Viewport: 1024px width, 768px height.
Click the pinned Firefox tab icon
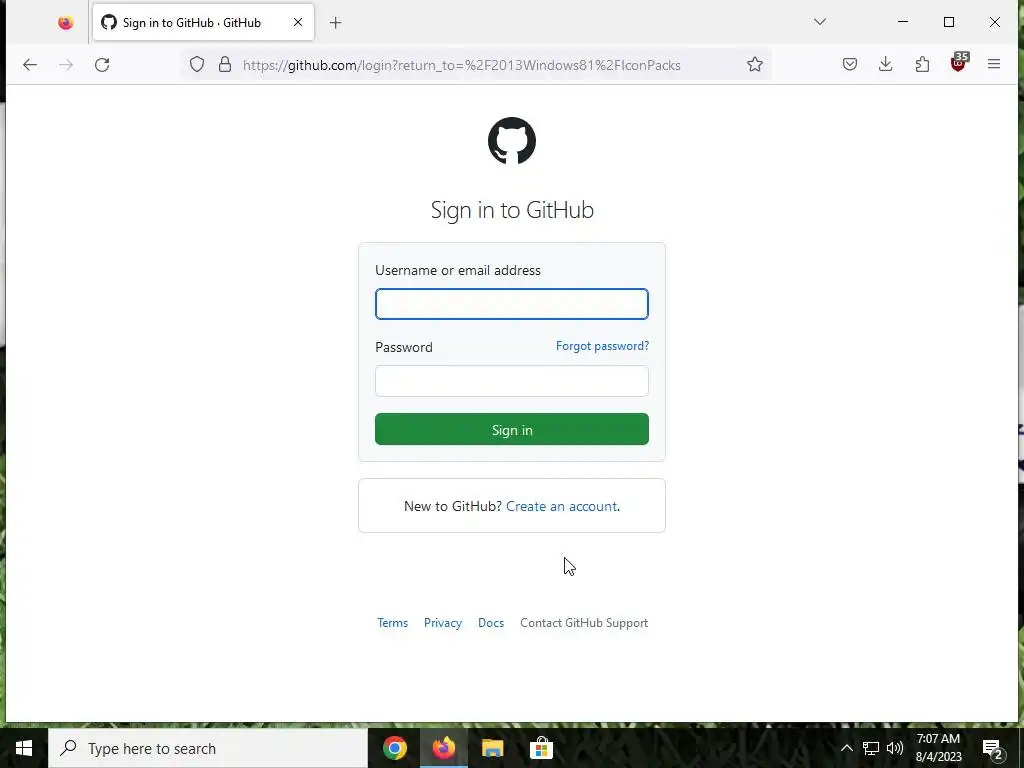65,23
